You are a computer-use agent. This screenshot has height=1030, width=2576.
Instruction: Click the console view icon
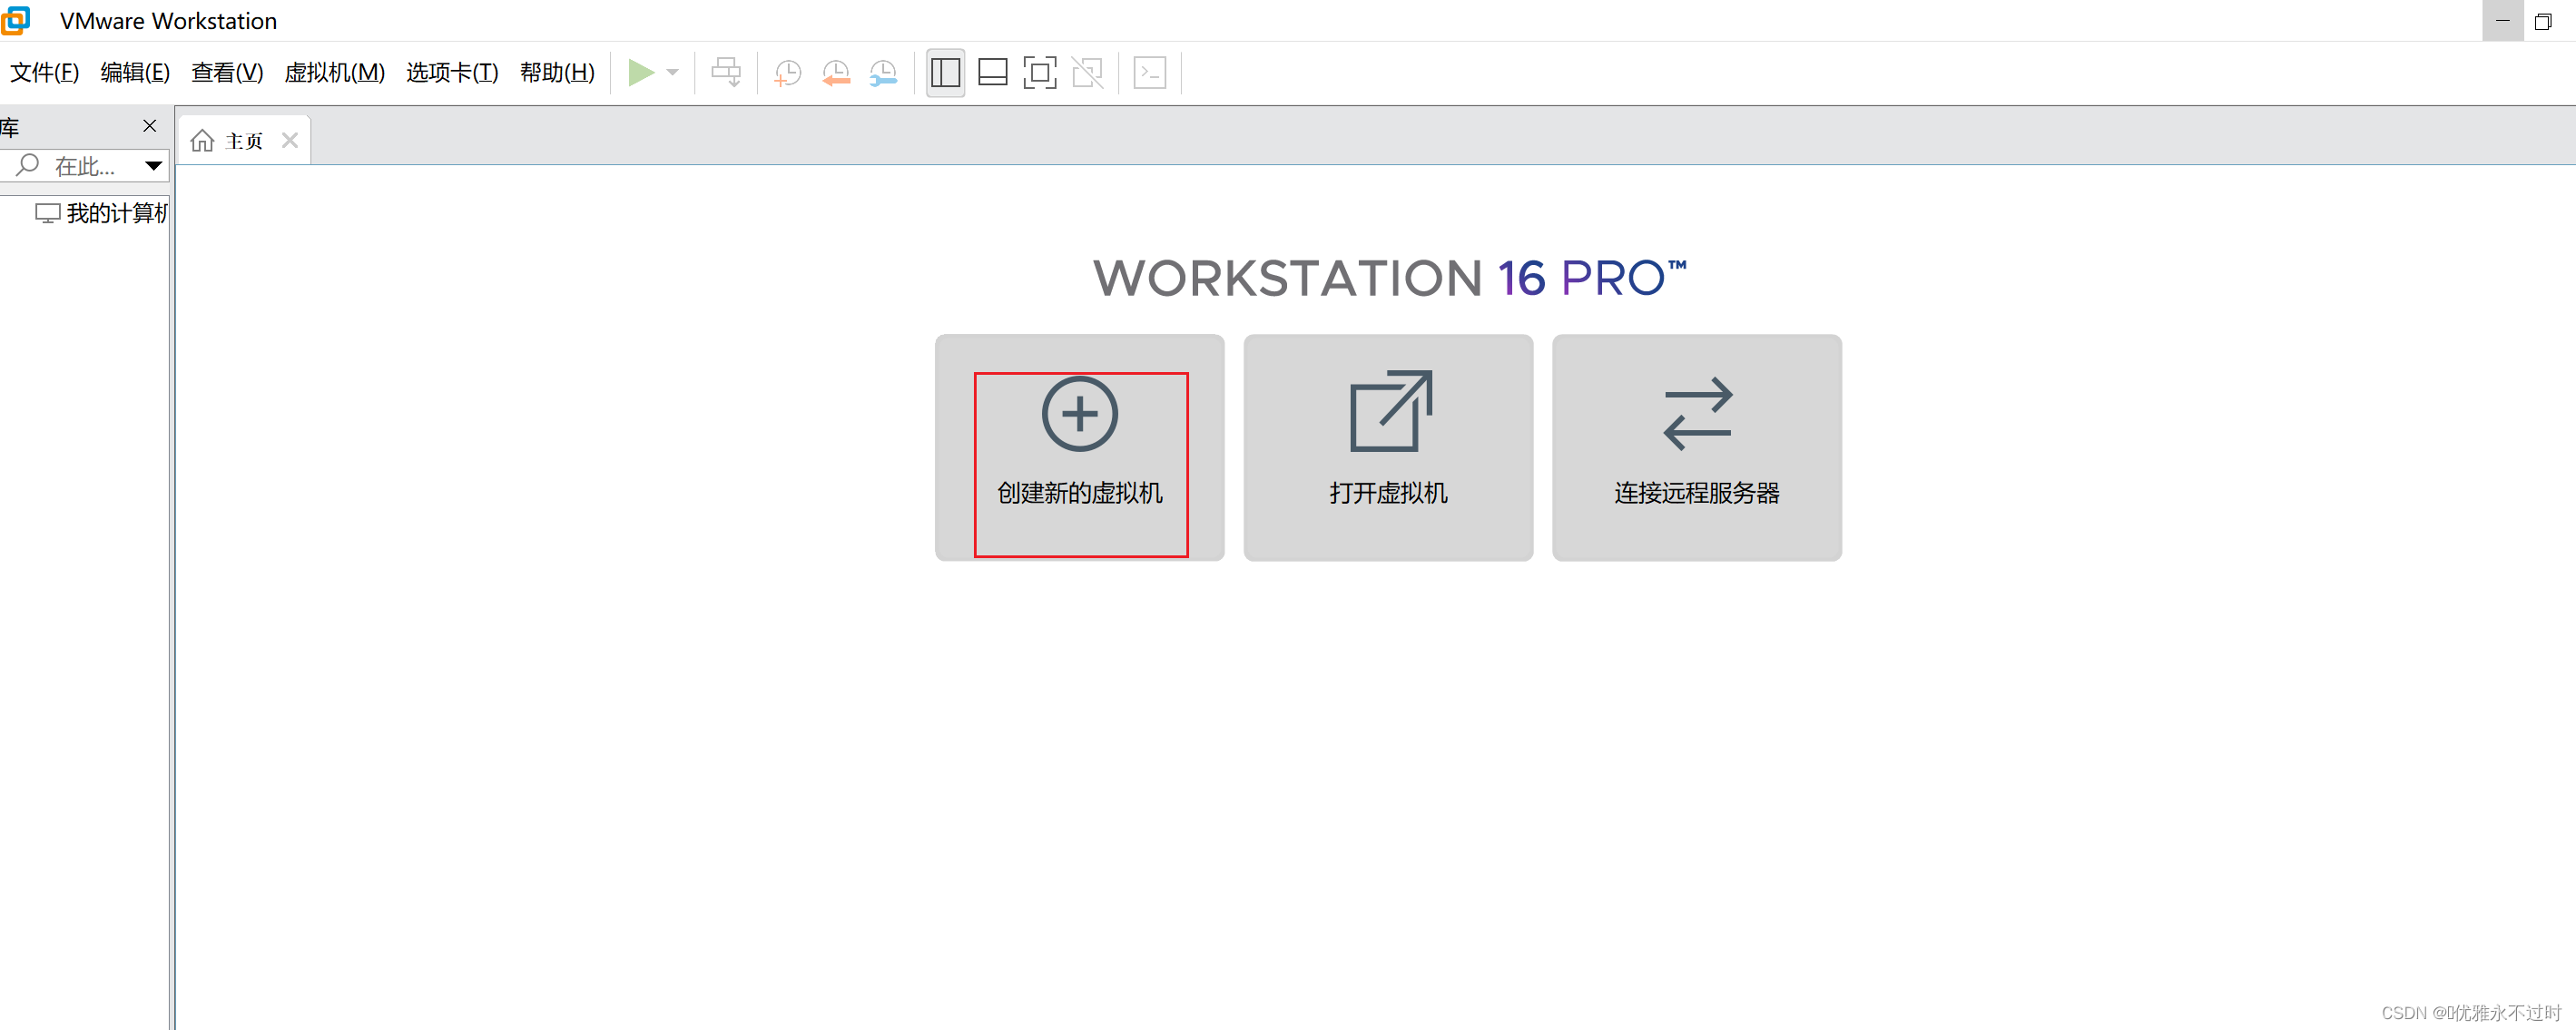pyautogui.click(x=1150, y=72)
